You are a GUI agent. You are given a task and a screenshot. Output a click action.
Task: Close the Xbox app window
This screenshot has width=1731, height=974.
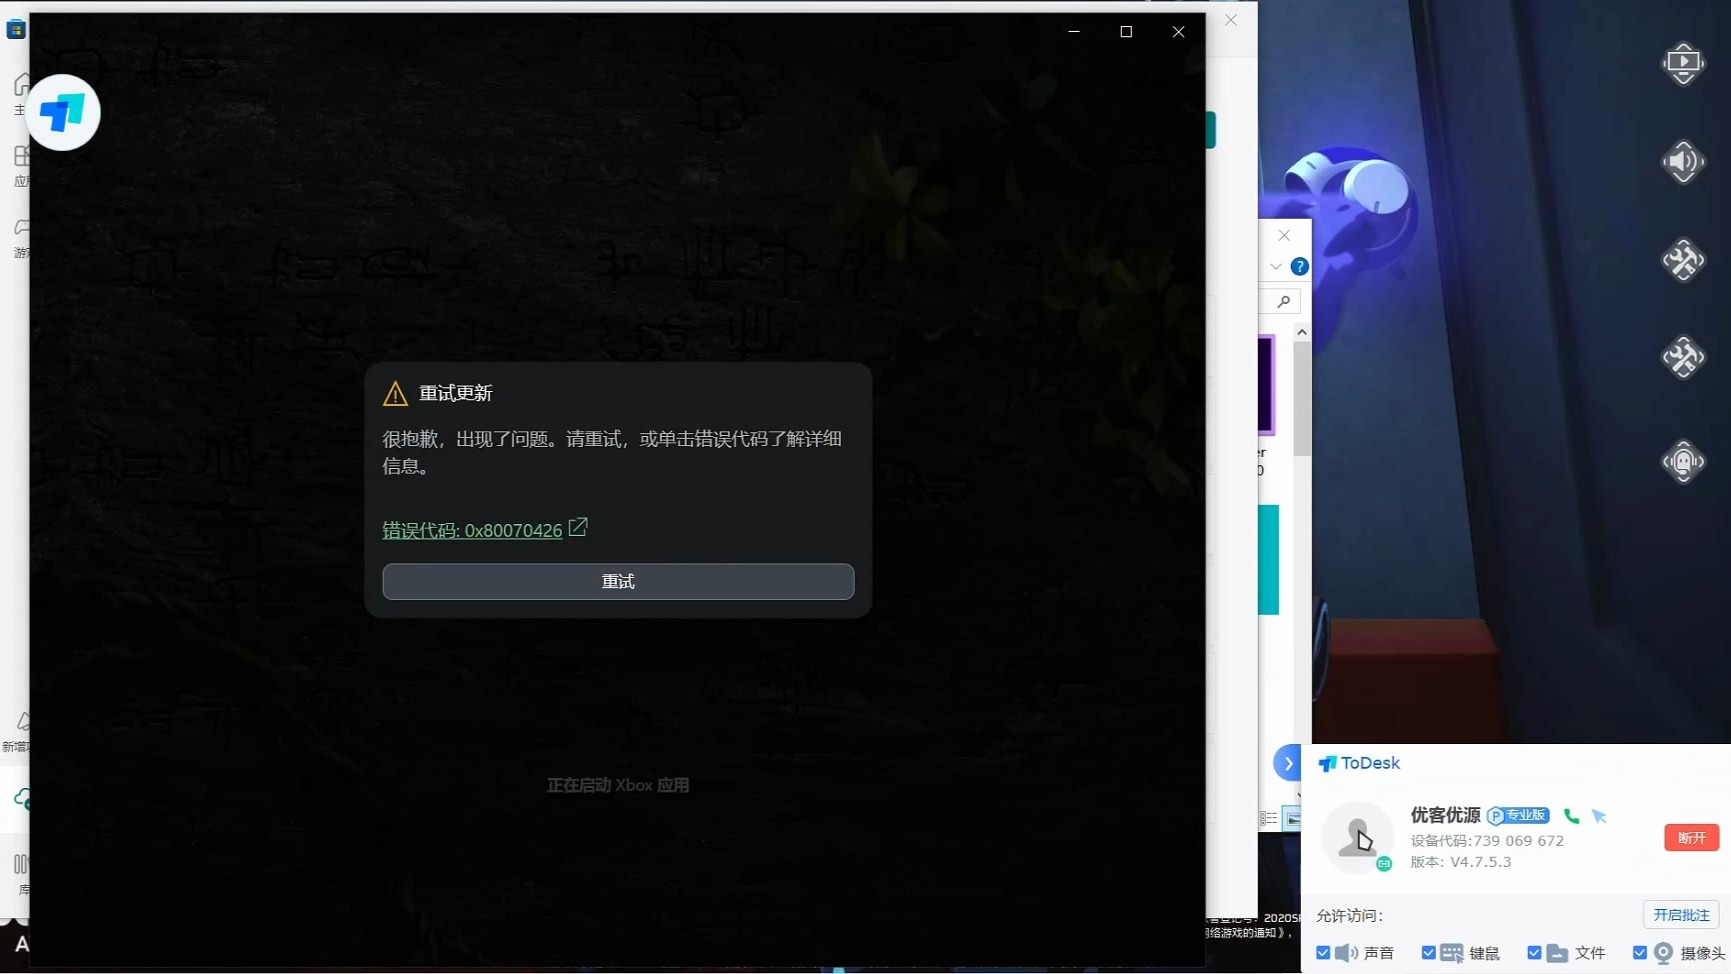coord(1179,32)
